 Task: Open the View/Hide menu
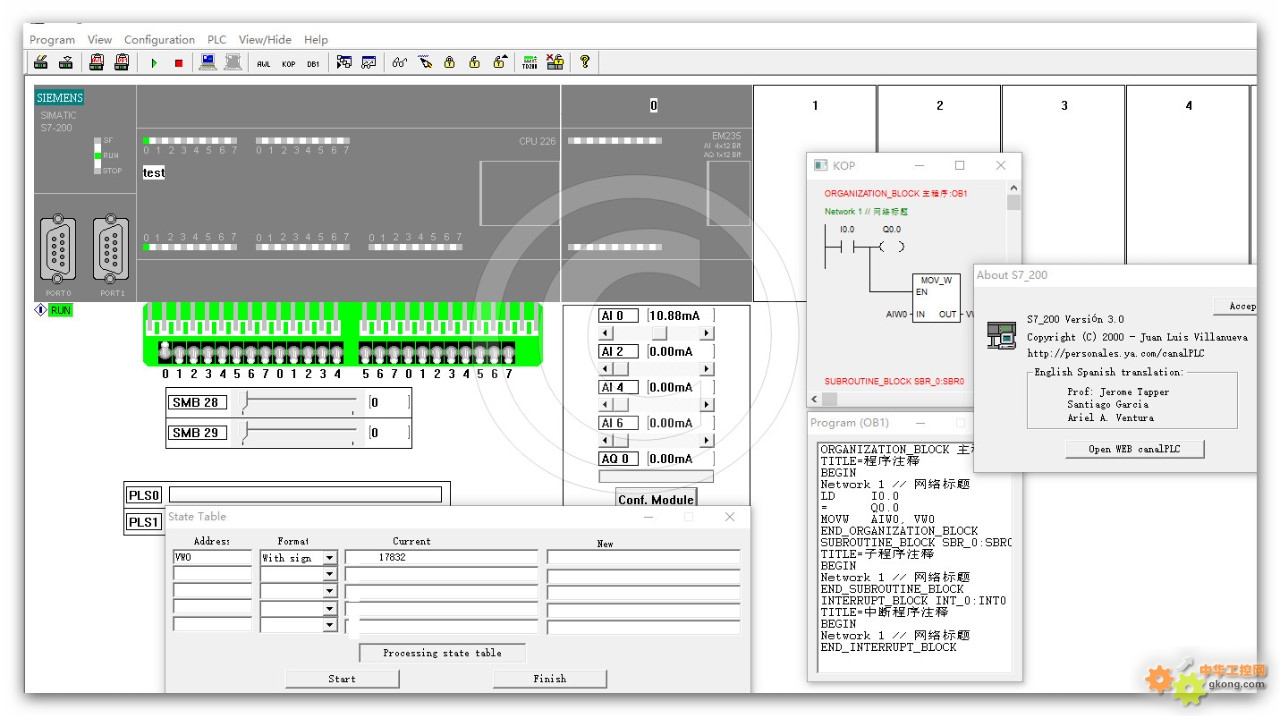tap(265, 40)
